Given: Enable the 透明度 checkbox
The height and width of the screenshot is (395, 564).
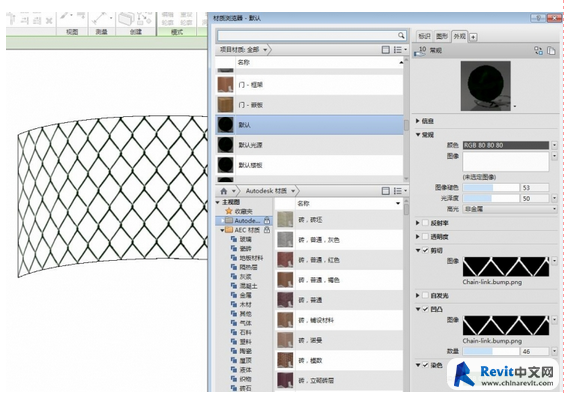Looking at the screenshot, I should [x=425, y=237].
